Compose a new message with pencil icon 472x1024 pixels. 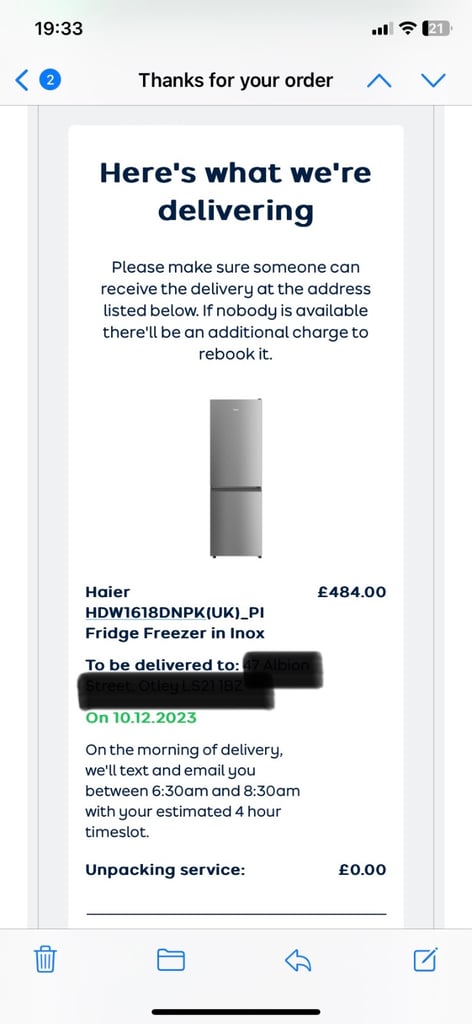pyautogui.click(x=426, y=959)
